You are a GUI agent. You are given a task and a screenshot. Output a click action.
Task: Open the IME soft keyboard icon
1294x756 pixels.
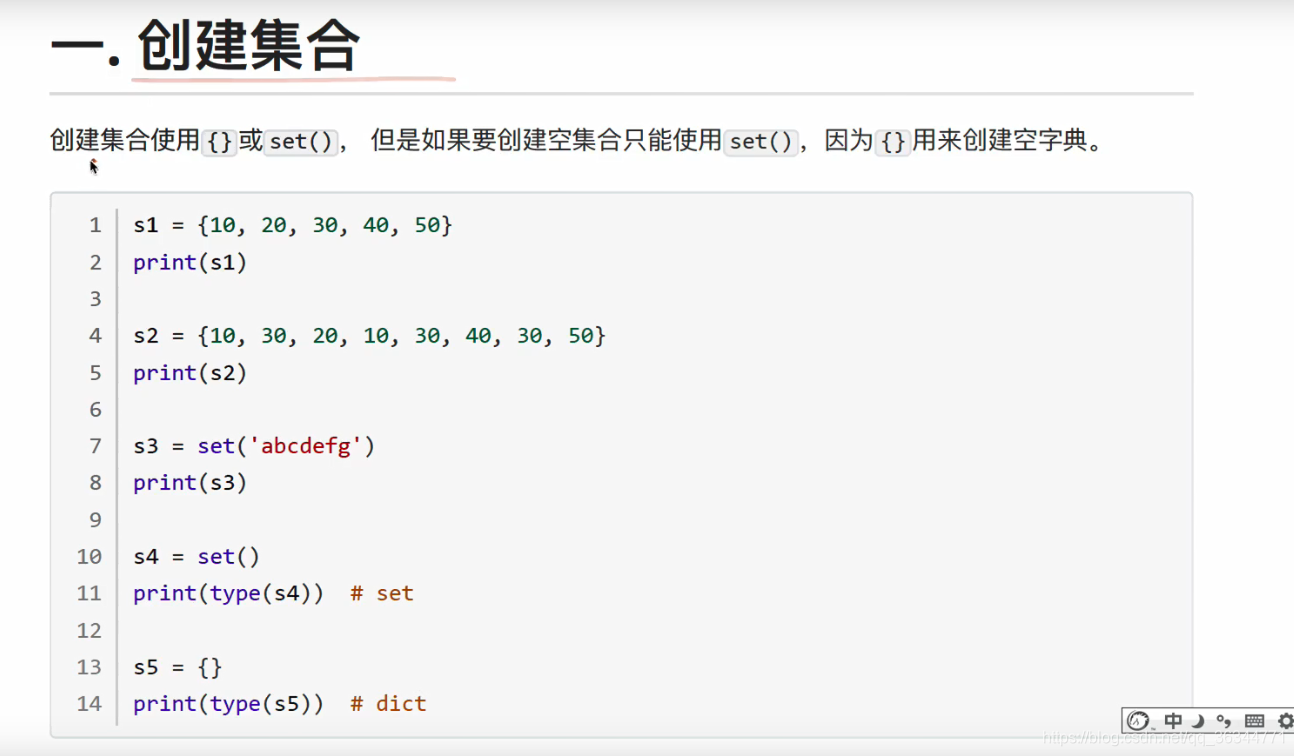pyautogui.click(x=1254, y=722)
